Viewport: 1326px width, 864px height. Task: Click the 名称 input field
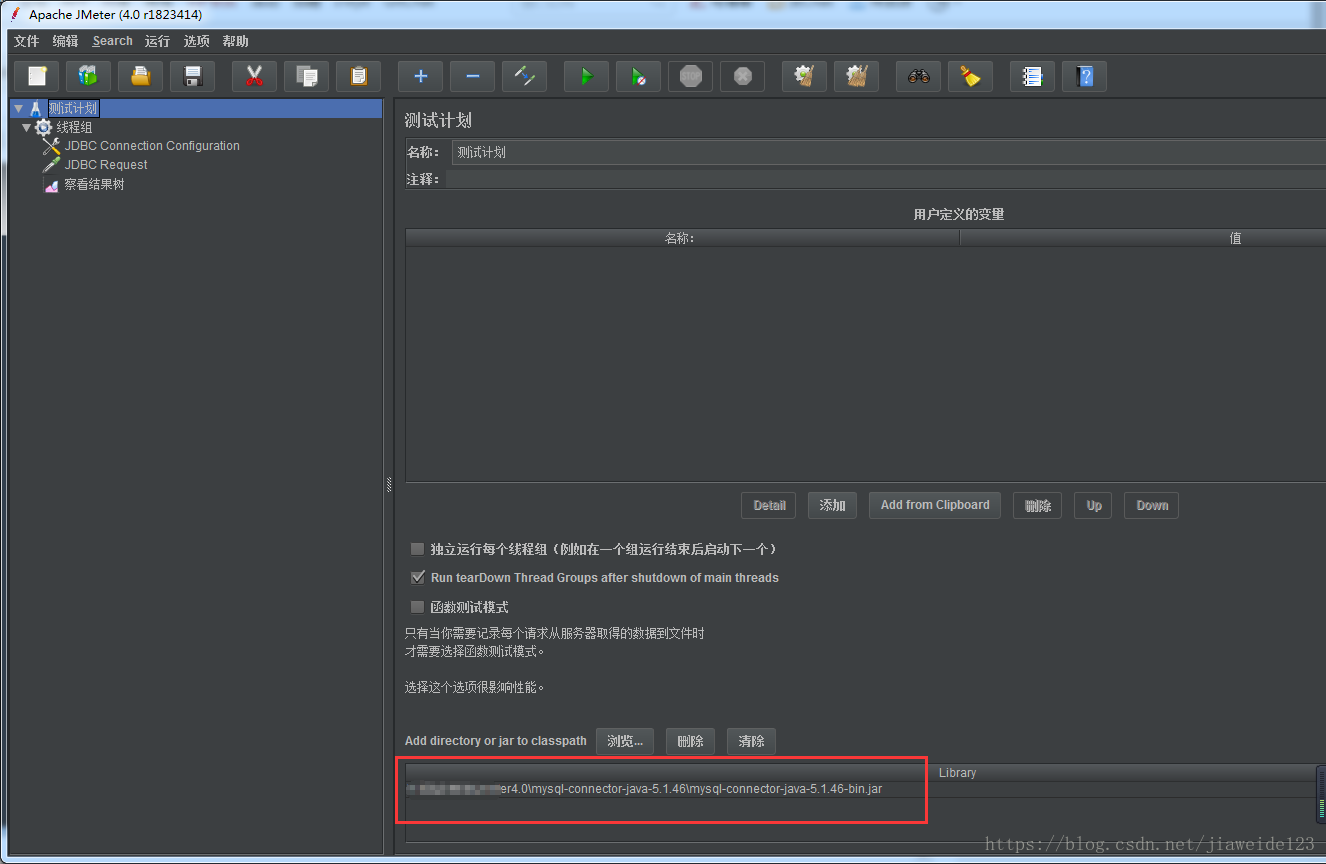coord(888,153)
